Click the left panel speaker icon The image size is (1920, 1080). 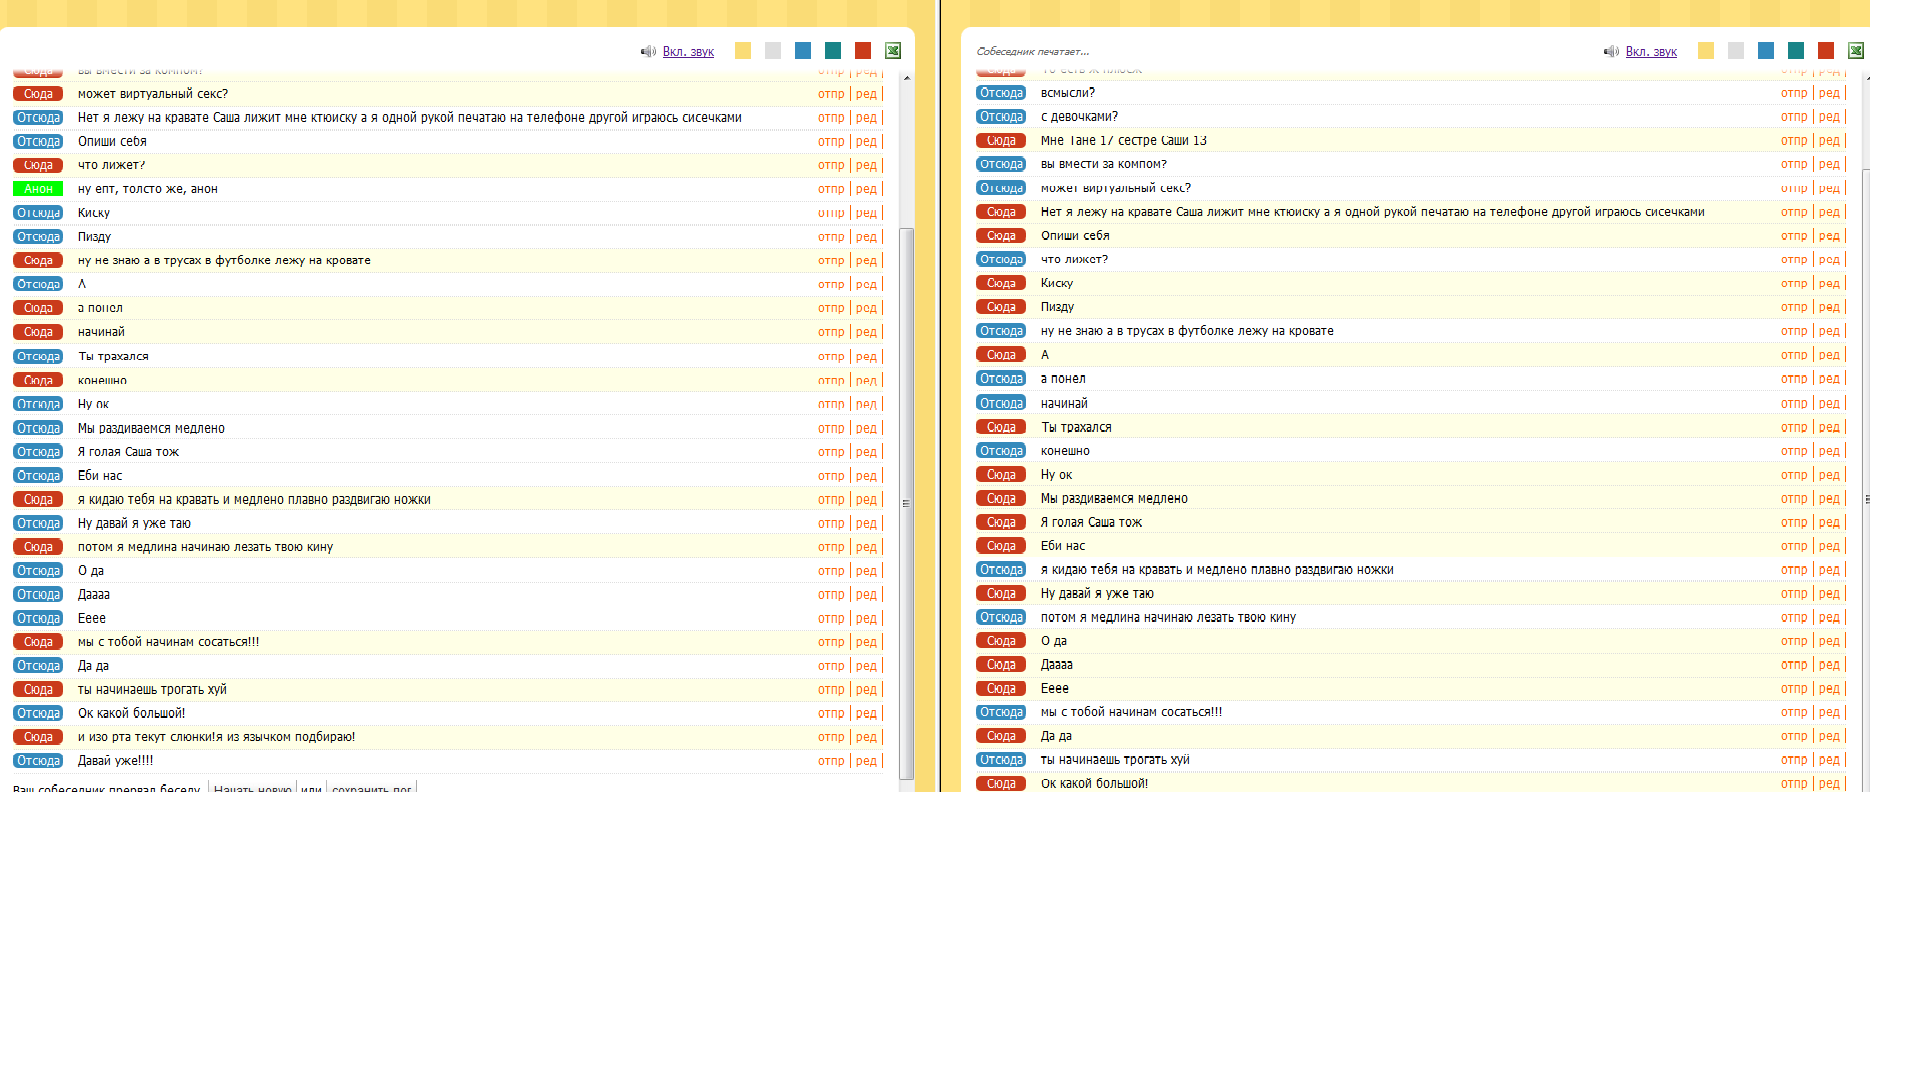[648, 52]
